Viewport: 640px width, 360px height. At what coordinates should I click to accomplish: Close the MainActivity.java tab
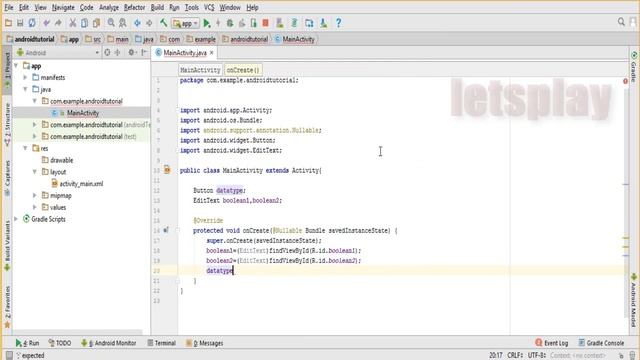[211, 53]
